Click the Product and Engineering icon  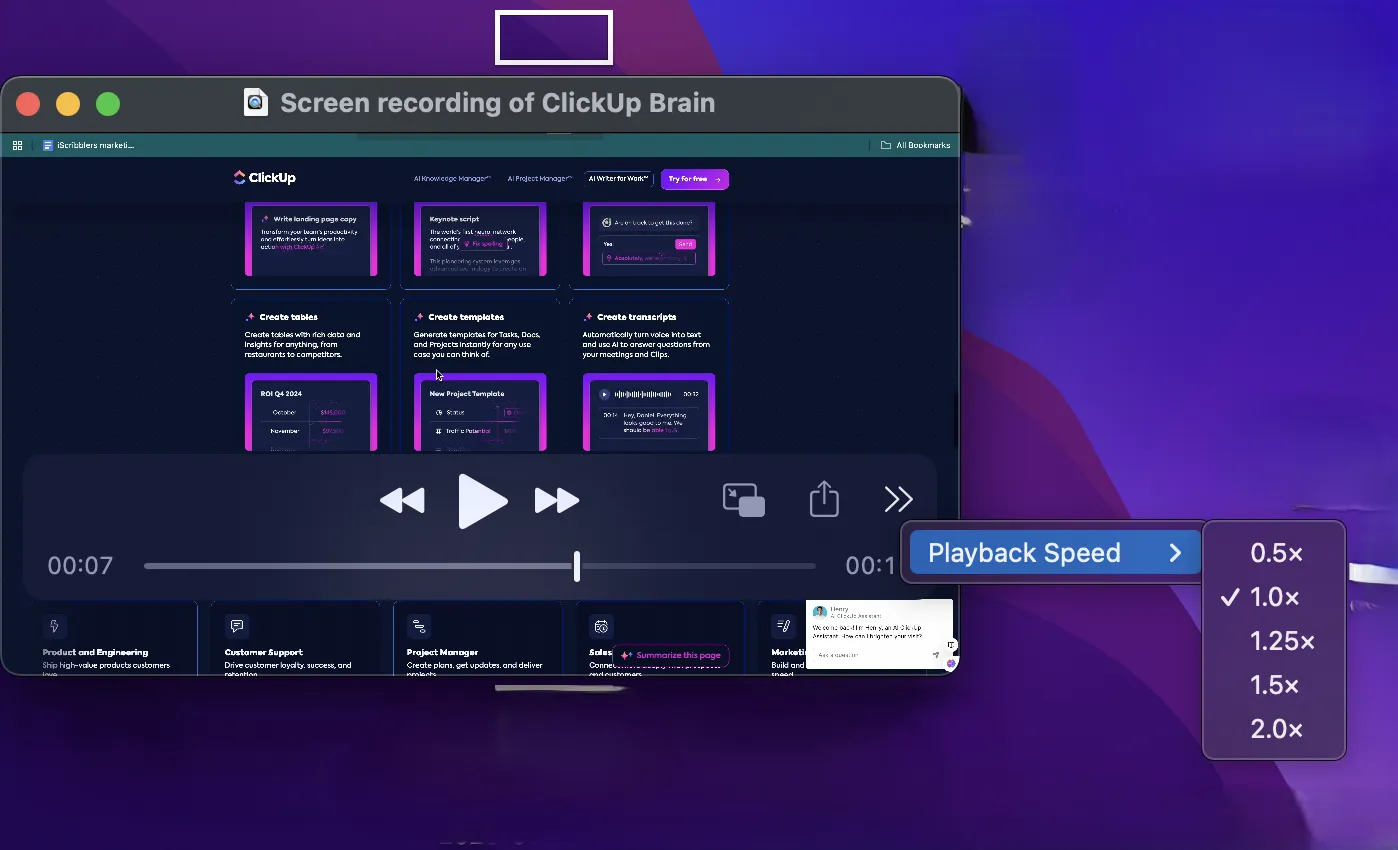tap(54, 627)
